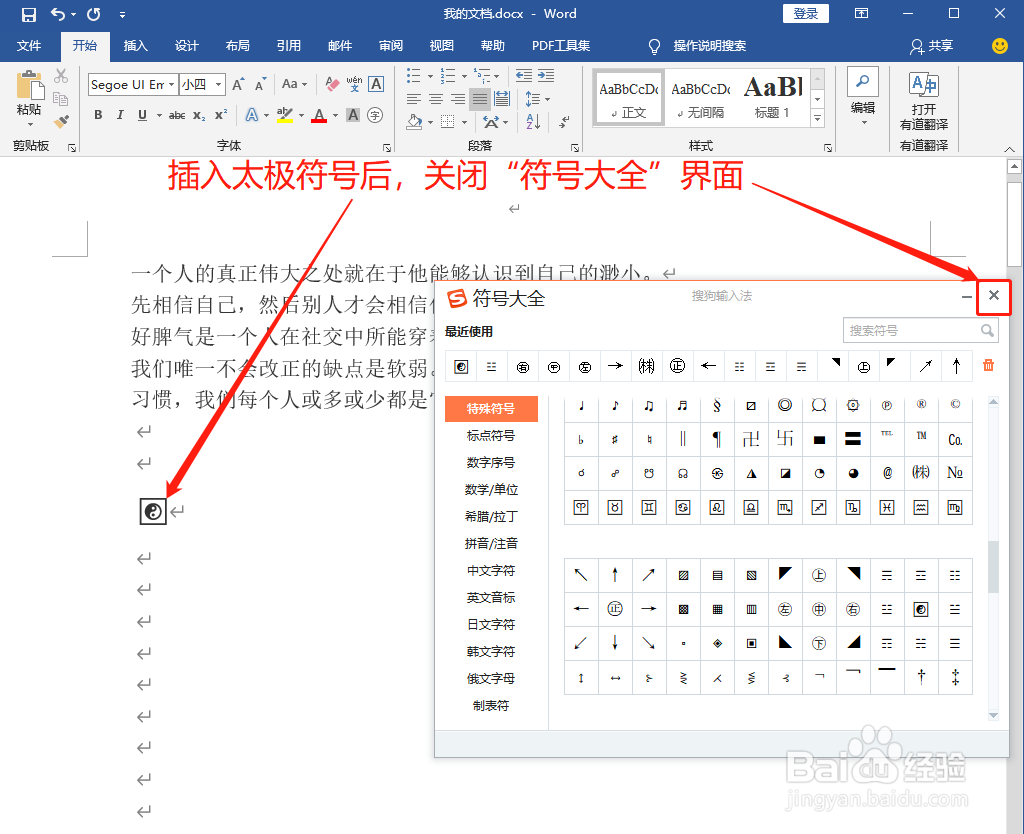Toggle Italic formatting
1024x834 pixels.
tap(120, 116)
